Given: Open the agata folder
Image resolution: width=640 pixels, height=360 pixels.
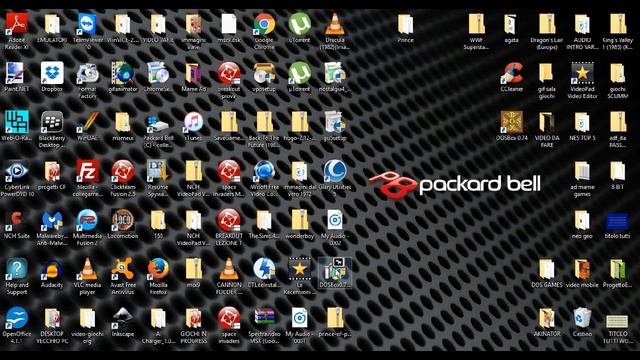Looking at the screenshot, I should click(511, 24).
